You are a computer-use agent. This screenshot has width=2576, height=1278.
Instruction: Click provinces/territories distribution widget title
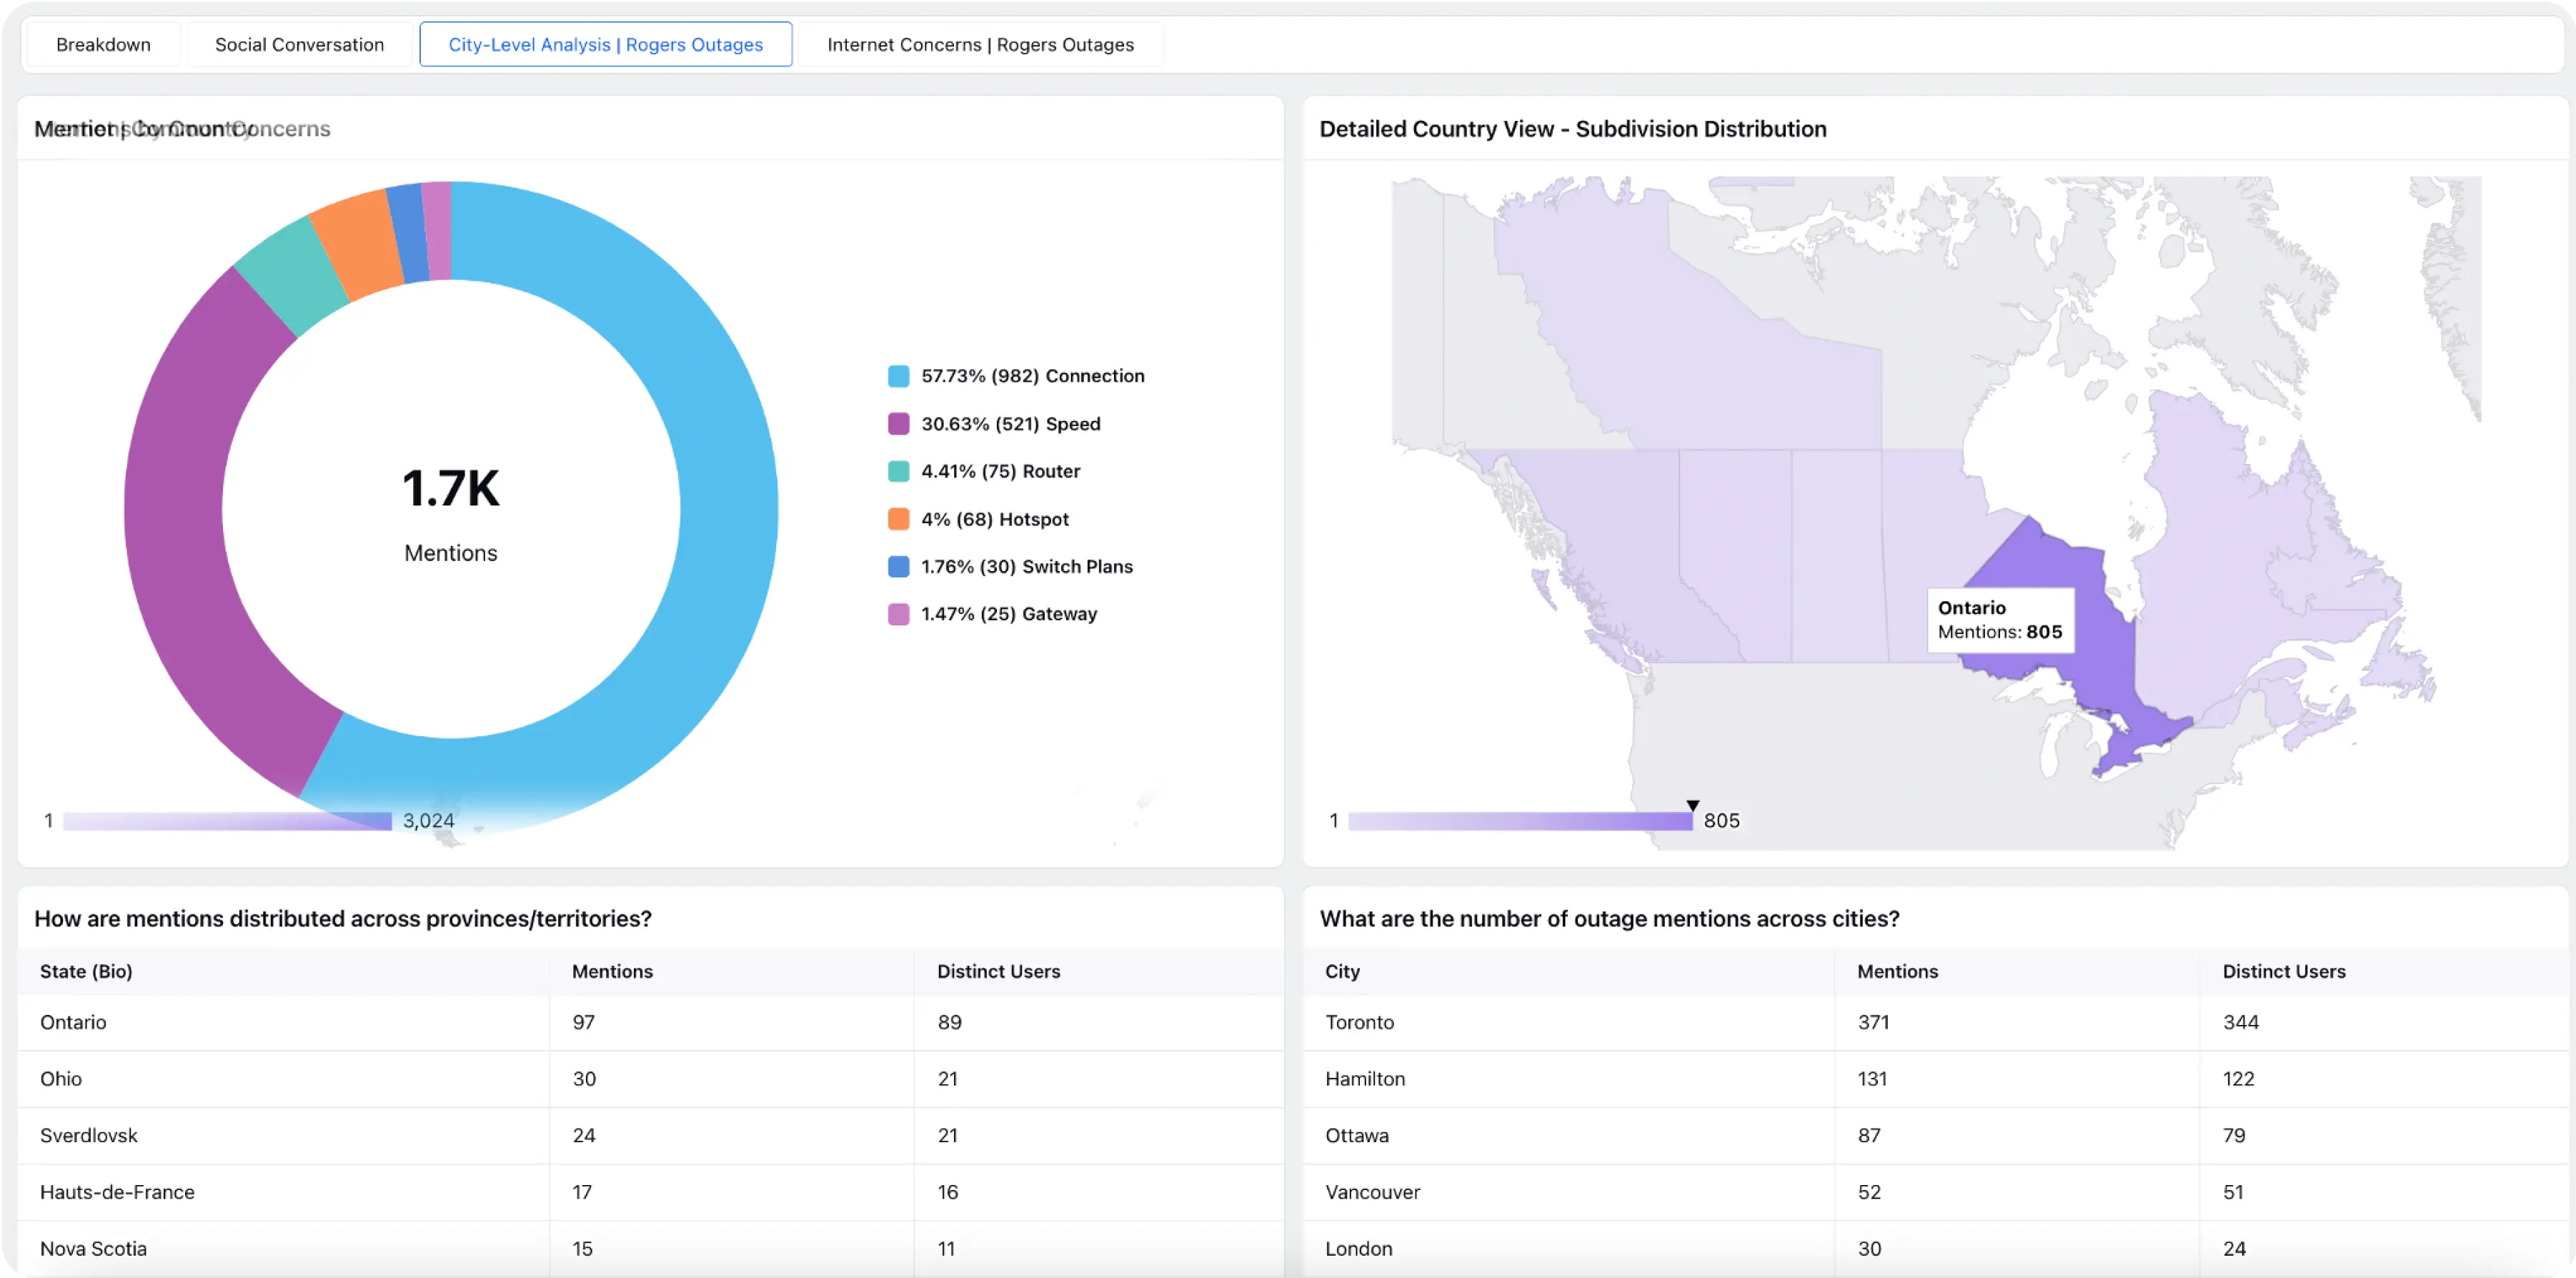(343, 919)
